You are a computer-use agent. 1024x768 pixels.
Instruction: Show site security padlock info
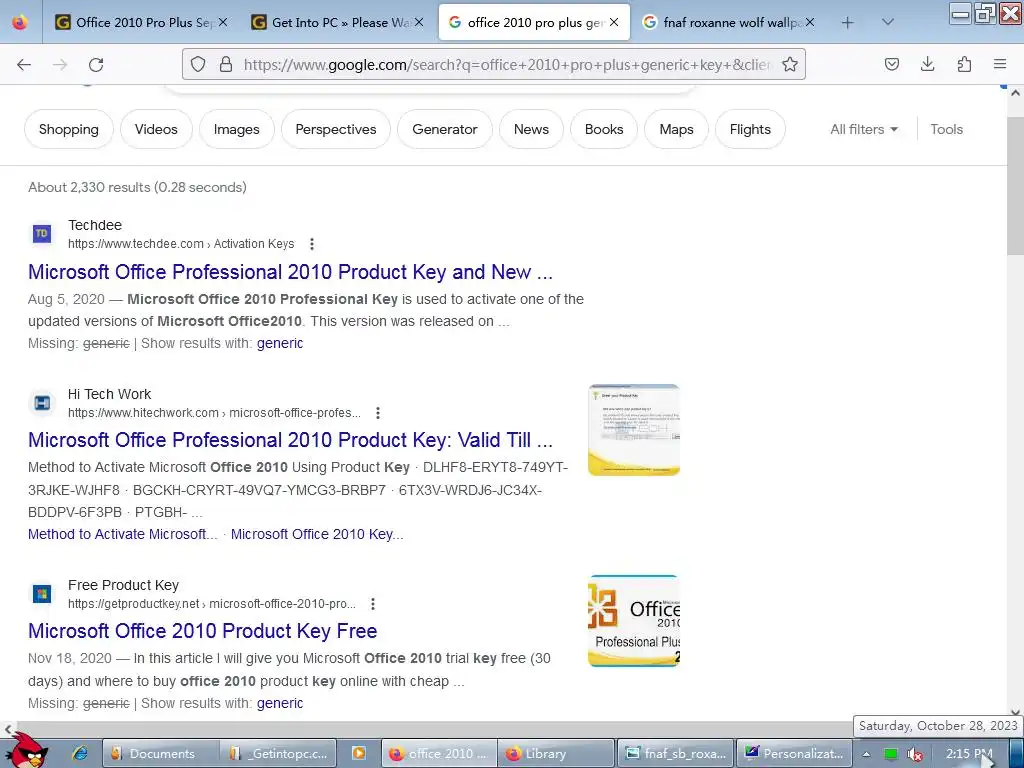tap(226, 64)
